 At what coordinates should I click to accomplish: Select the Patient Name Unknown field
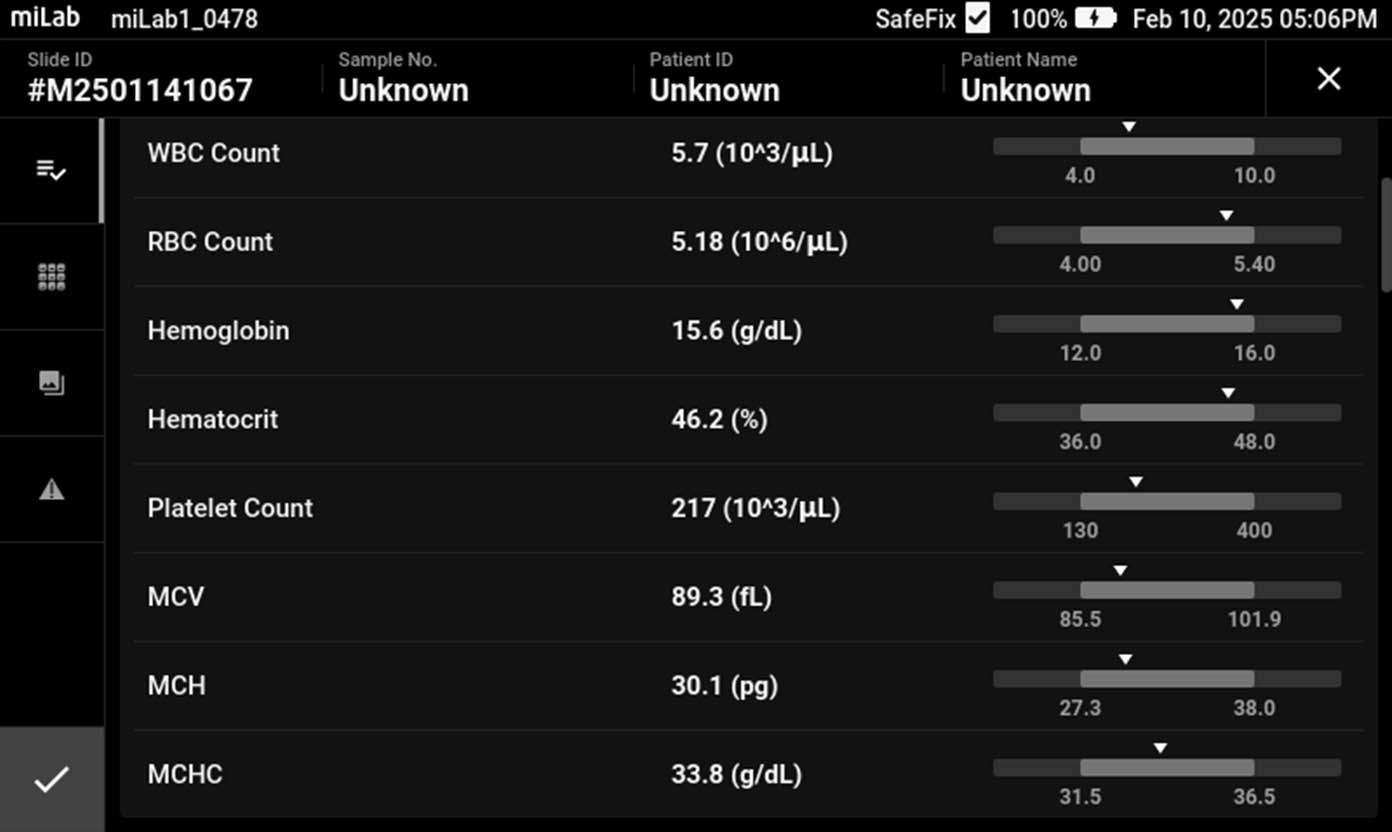[1025, 79]
